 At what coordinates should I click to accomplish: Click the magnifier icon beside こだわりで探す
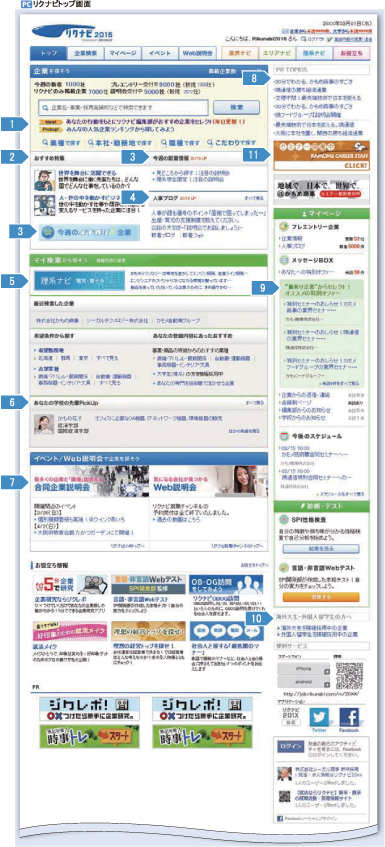click(209, 143)
